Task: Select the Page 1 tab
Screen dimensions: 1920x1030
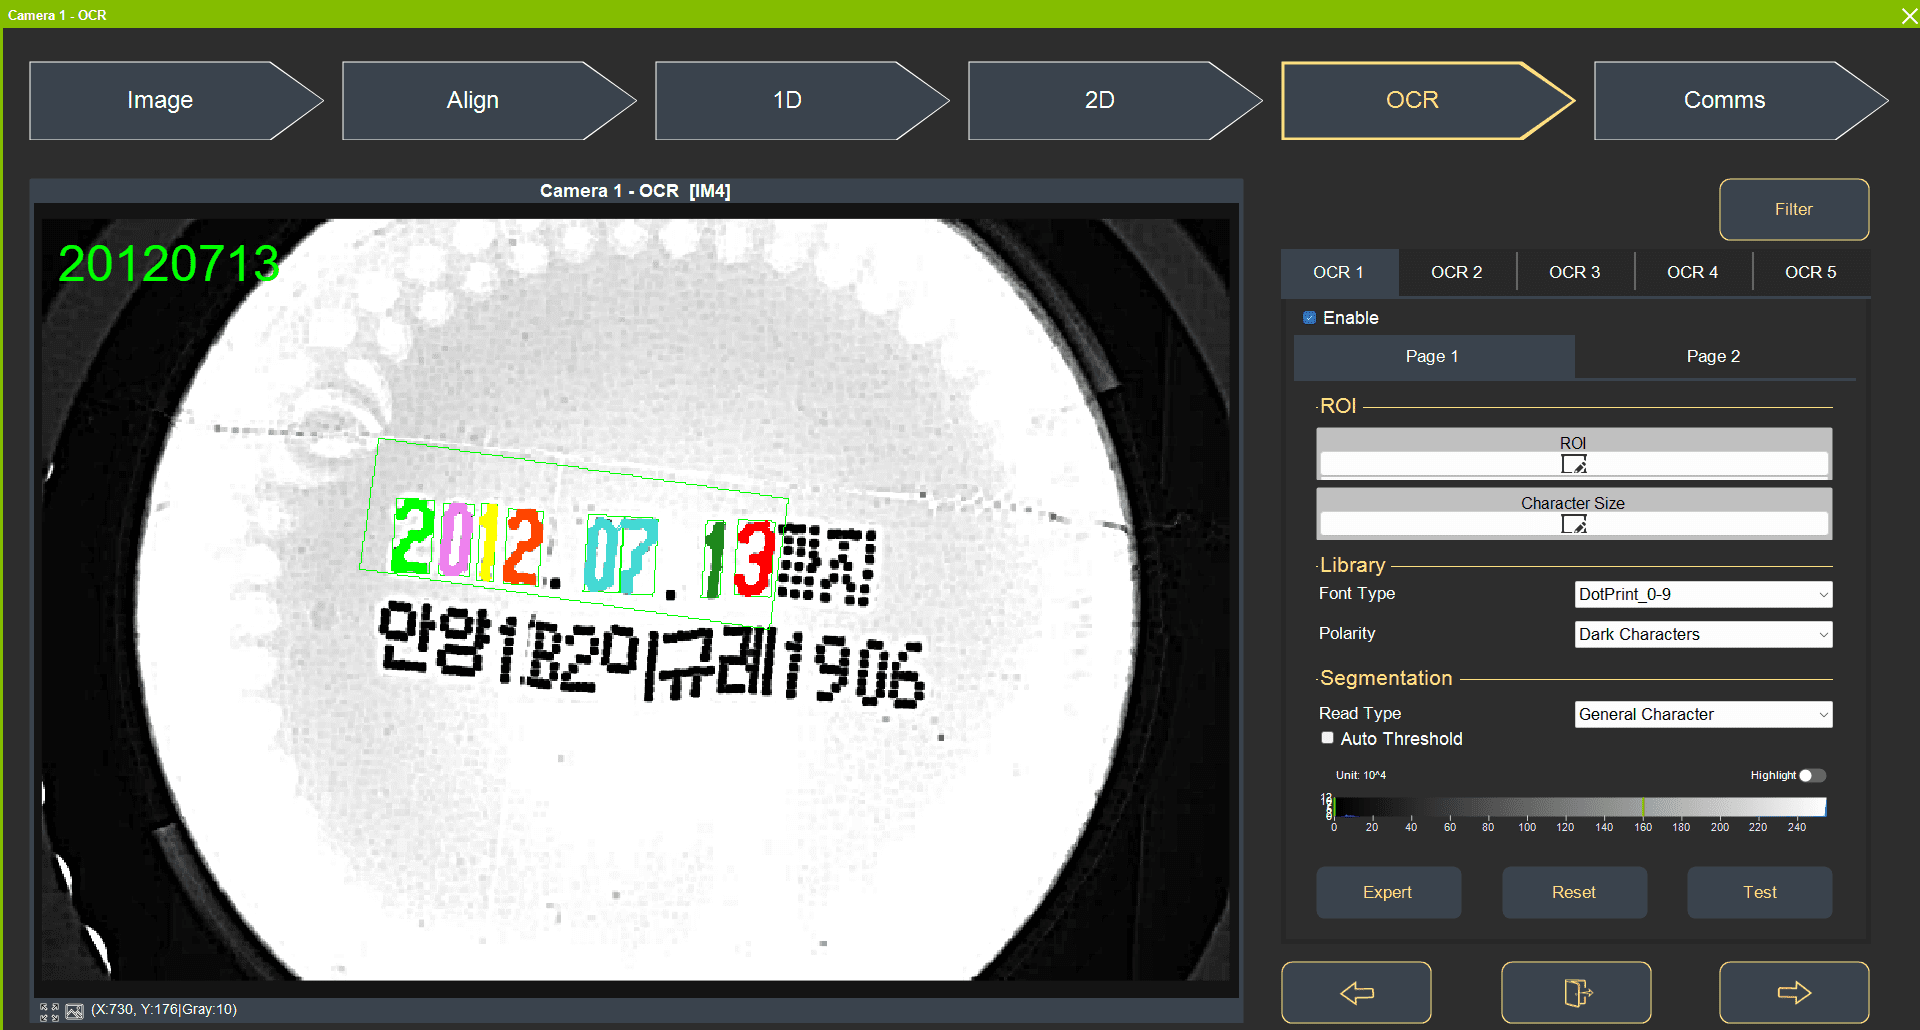Action: coord(1433,356)
